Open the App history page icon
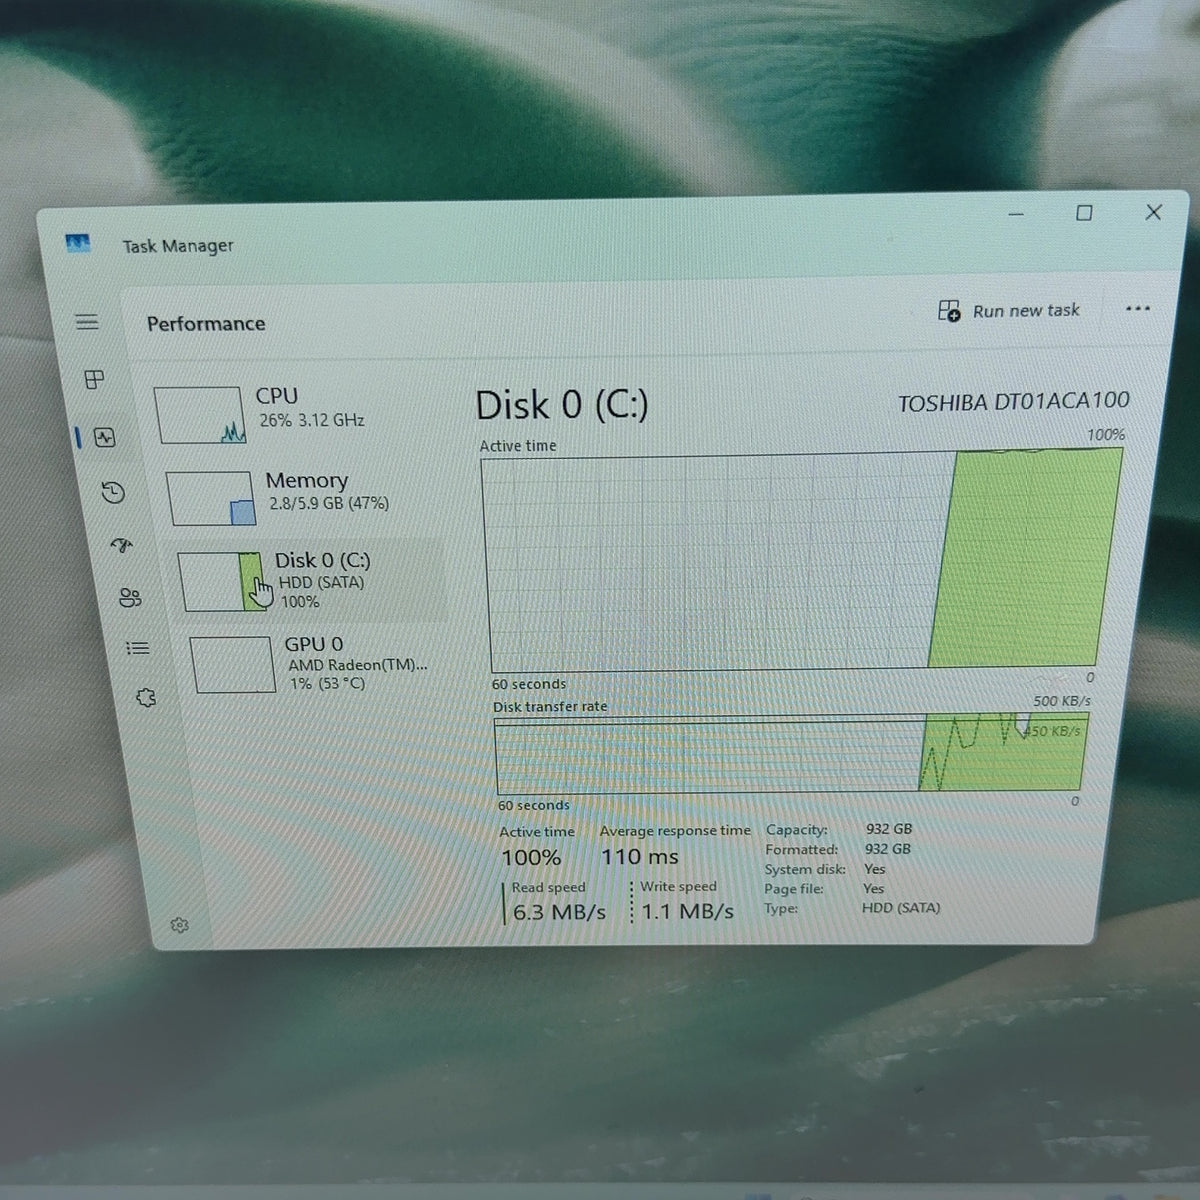 click(x=113, y=492)
